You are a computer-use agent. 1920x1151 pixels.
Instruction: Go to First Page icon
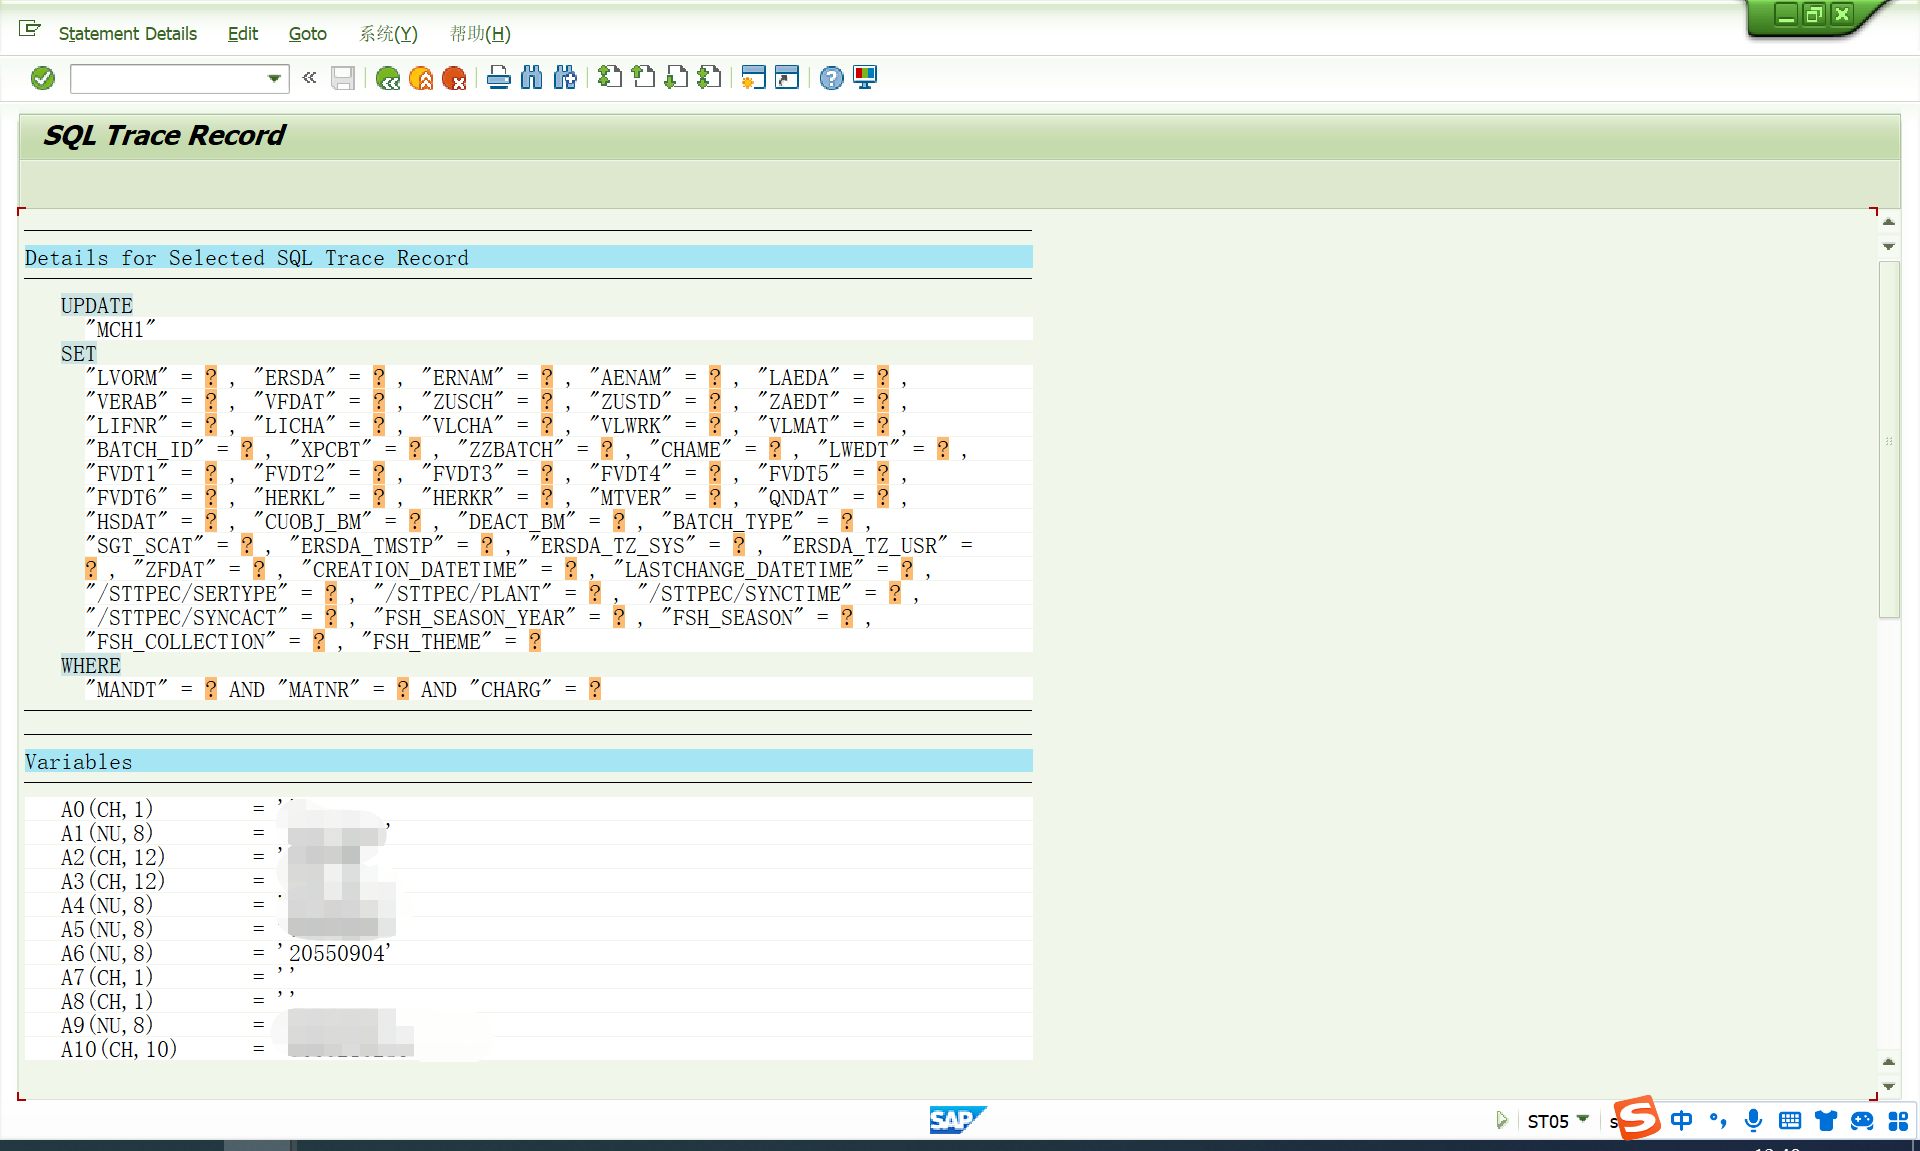610,77
